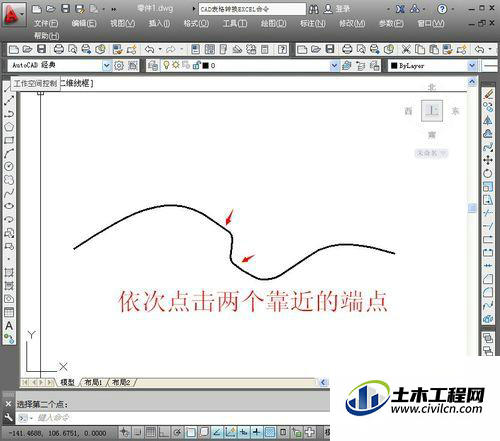Select the Circle draw tool
Screen dimensions: 500x441
tap(9, 166)
